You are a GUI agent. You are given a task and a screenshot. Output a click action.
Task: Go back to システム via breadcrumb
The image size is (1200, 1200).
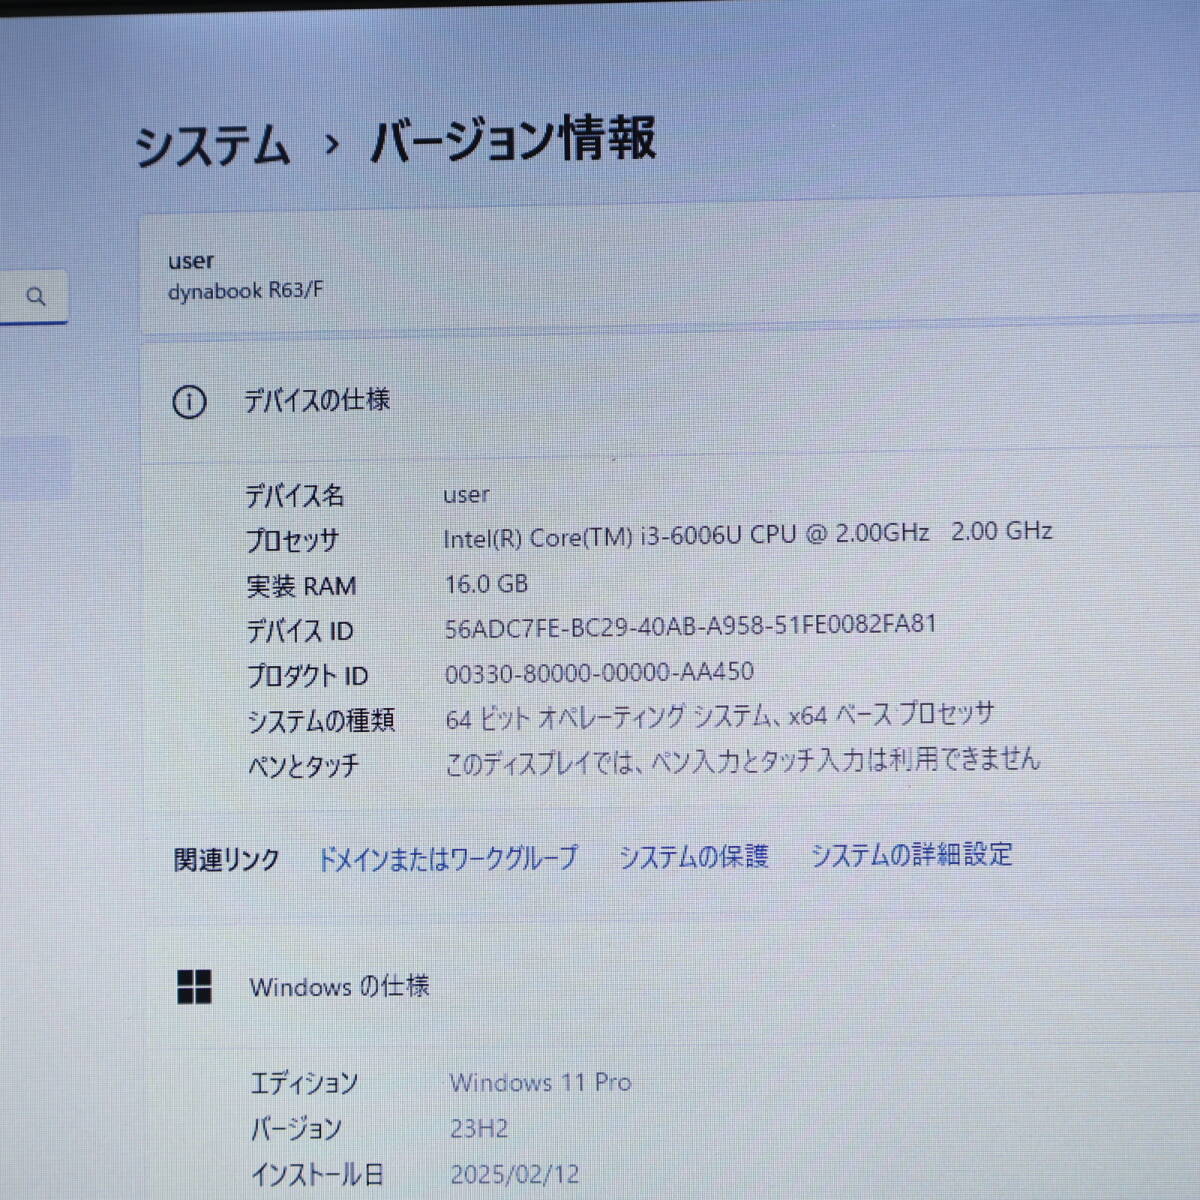(x=212, y=146)
